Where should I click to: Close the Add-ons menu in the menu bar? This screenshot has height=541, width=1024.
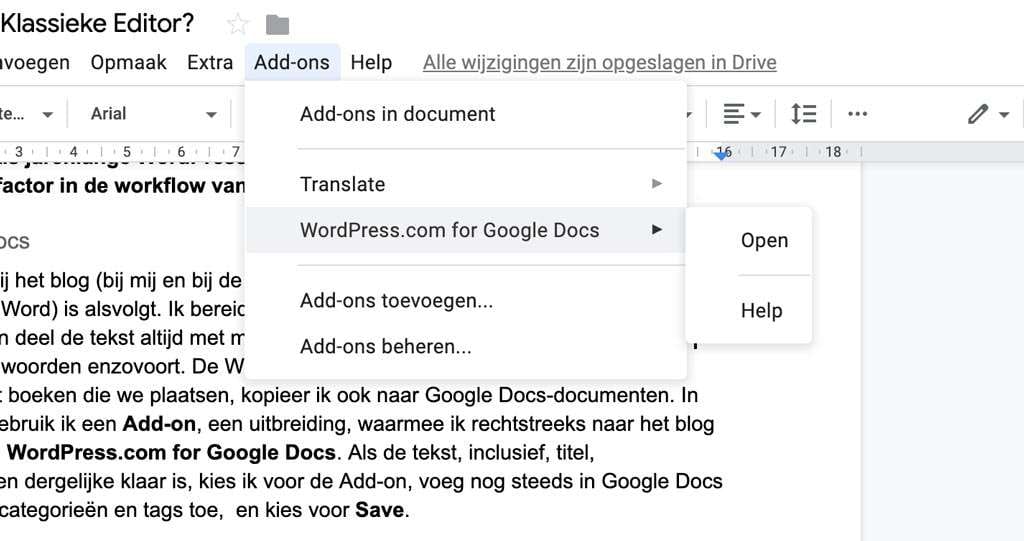pyautogui.click(x=292, y=63)
